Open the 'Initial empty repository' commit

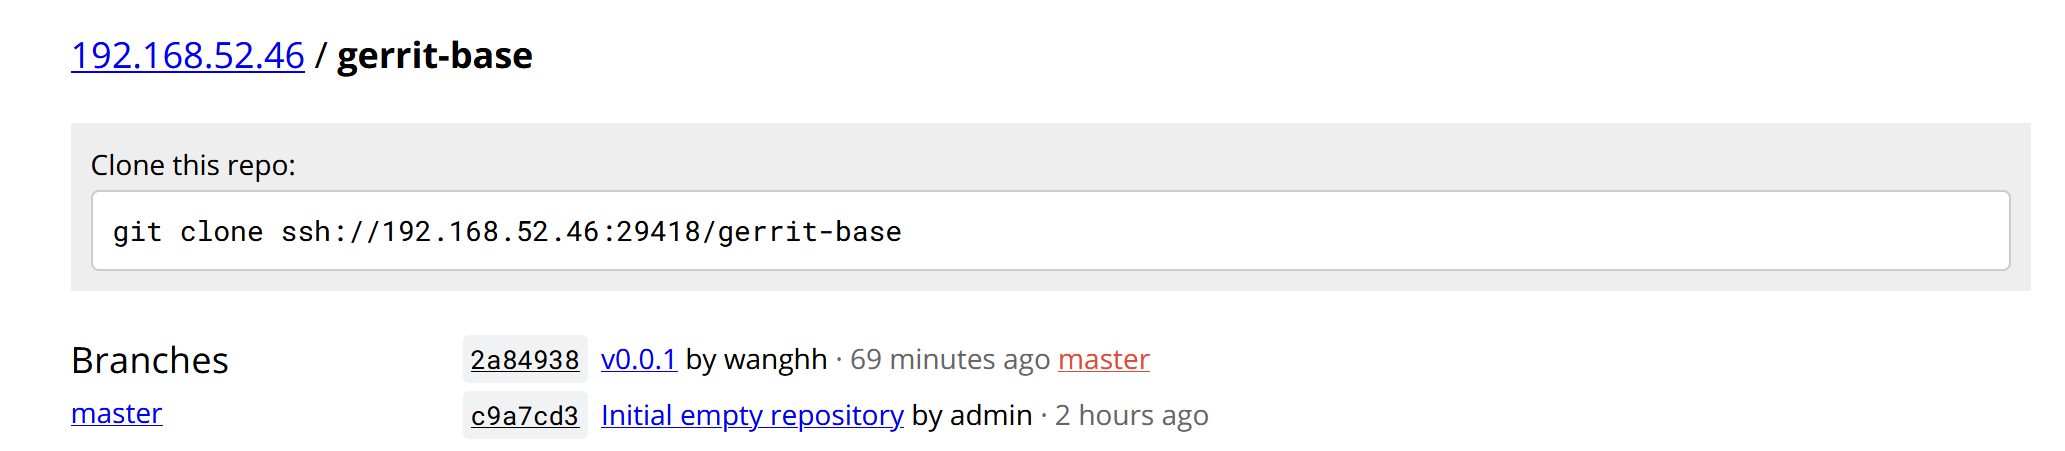pyautogui.click(x=752, y=415)
